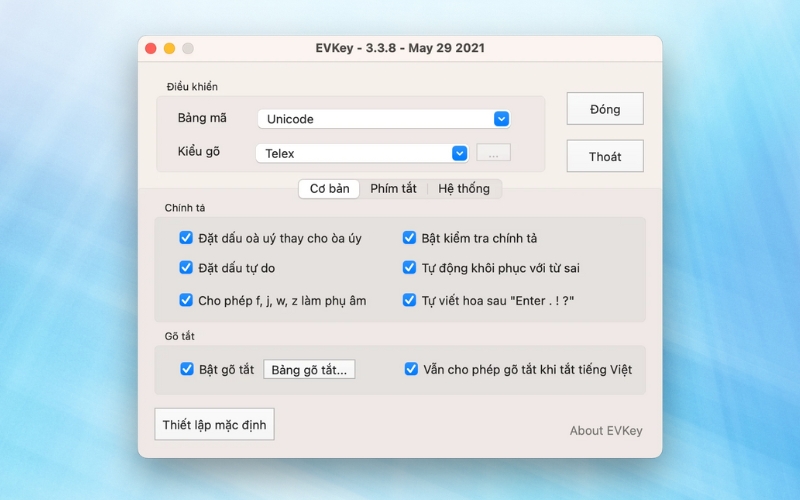Minimize the EVKey window with yellow button
The width and height of the screenshot is (800, 500).
click(x=169, y=48)
